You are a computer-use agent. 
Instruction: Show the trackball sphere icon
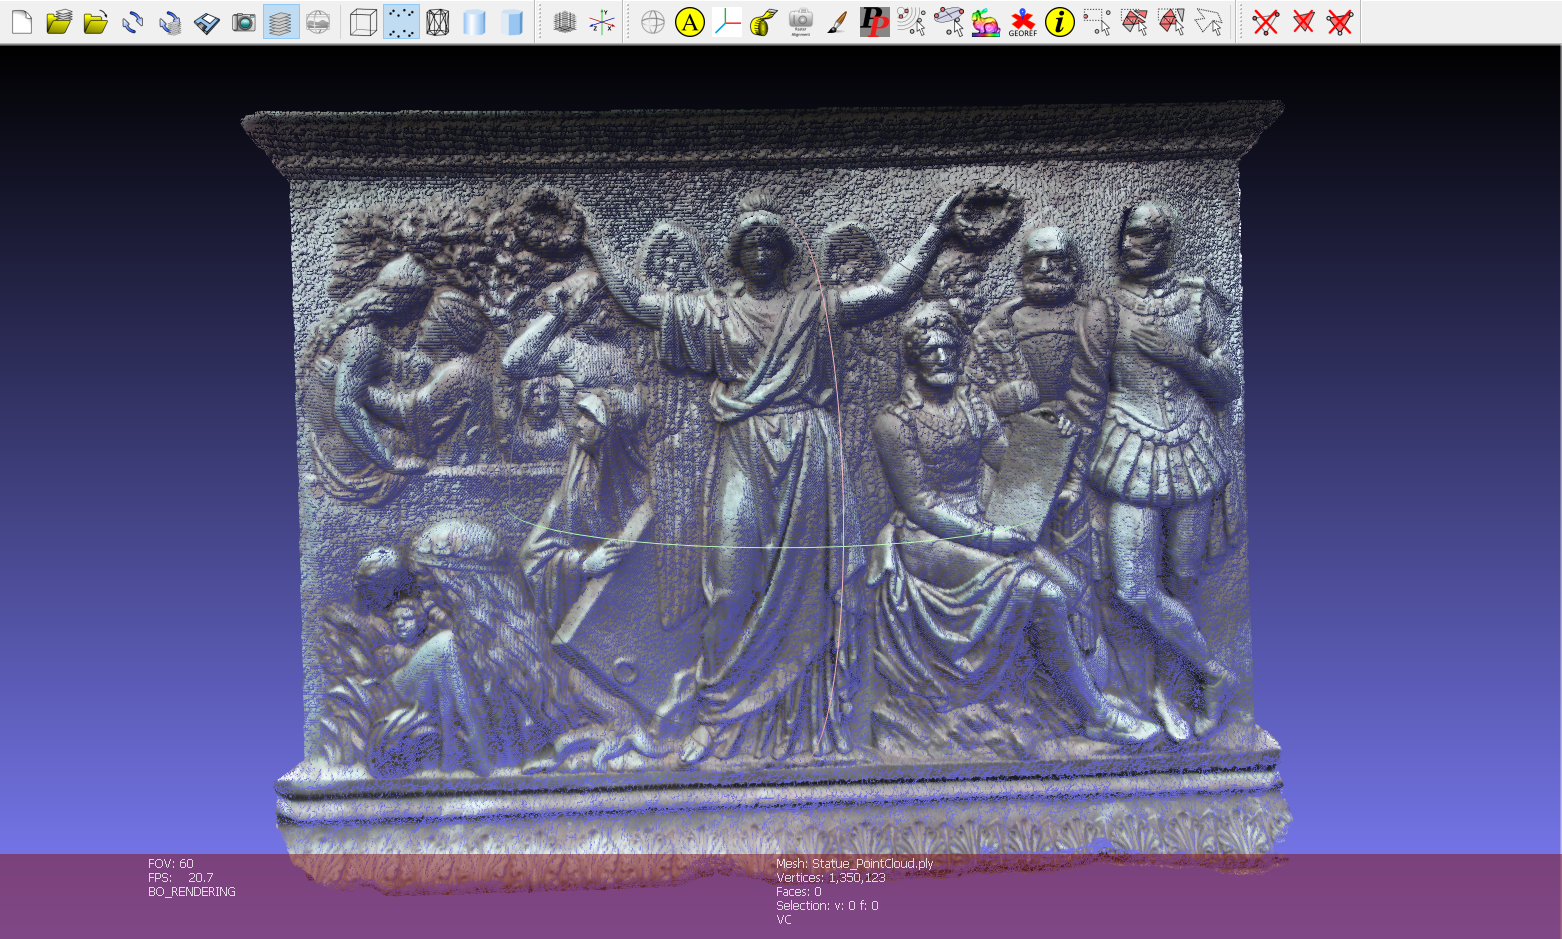(x=653, y=22)
